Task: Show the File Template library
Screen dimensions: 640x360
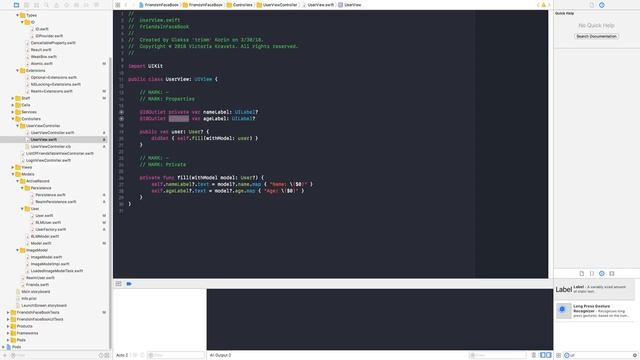Action: click(582, 273)
